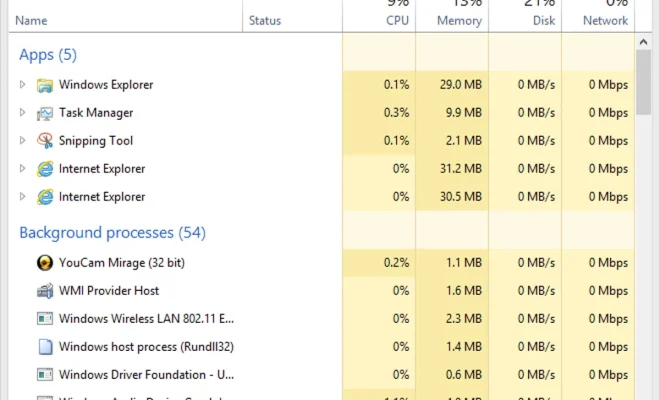This screenshot has height=400, width=660.
Task: Click the second Internet Explorer icon
Action: (x=45, y=197)
